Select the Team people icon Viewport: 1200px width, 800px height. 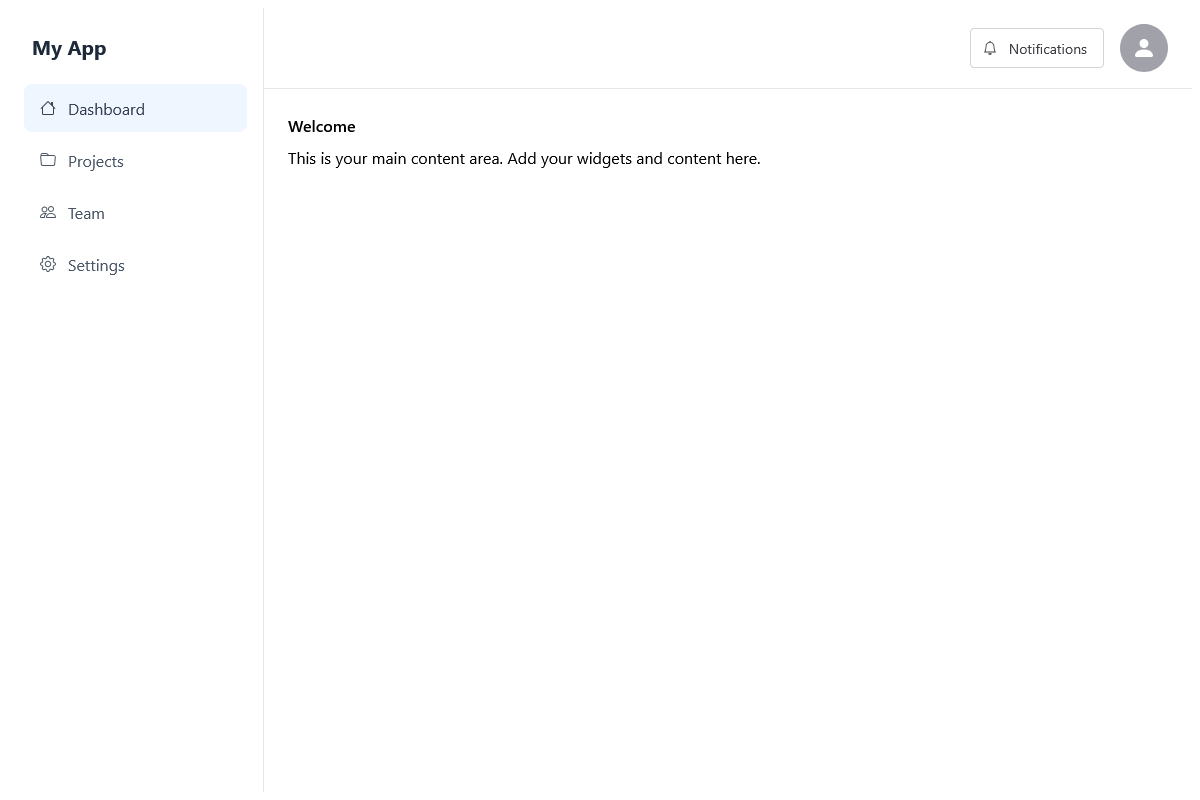click(x=48, y=212)
